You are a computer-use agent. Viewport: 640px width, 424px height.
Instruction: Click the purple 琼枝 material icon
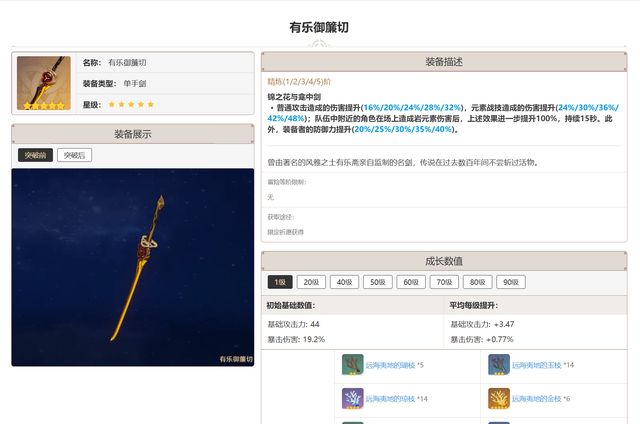tap(353, 398)
